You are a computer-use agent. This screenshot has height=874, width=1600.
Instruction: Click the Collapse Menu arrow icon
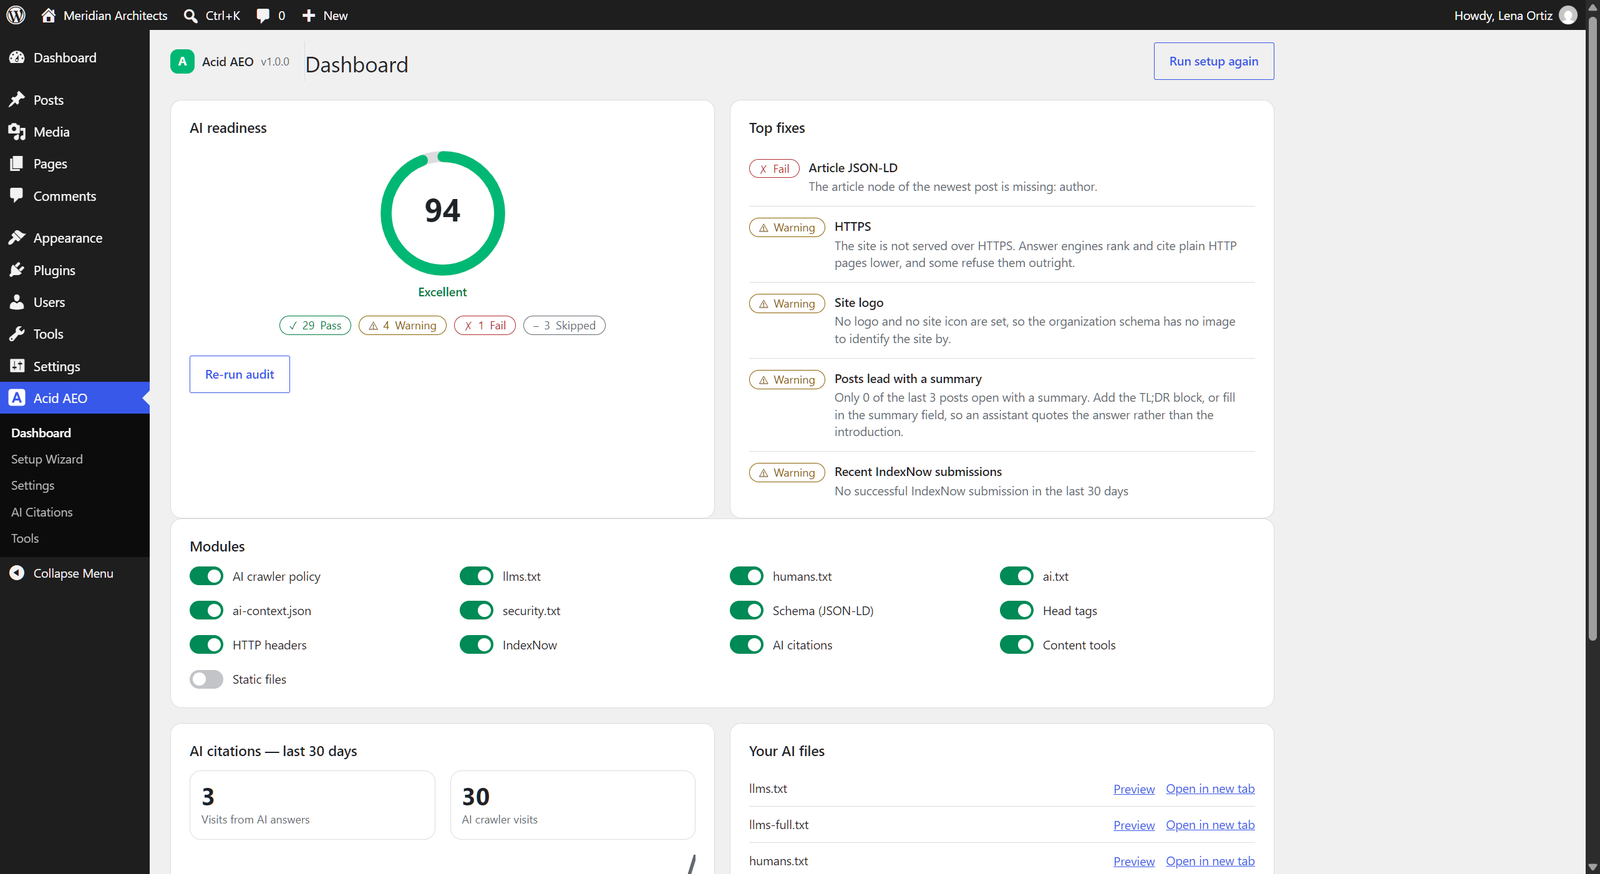[17, 573]
